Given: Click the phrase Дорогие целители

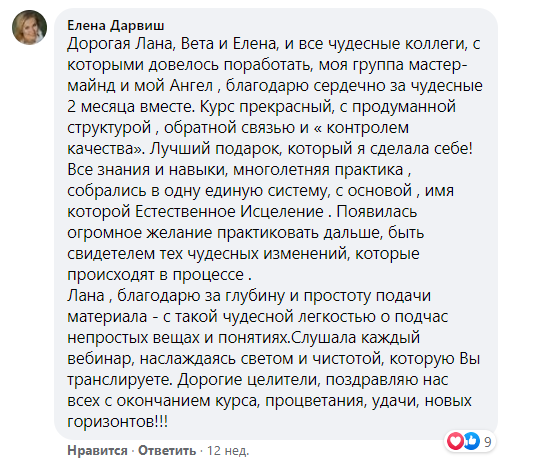Looking at the screenshot, I should [249, 380].
